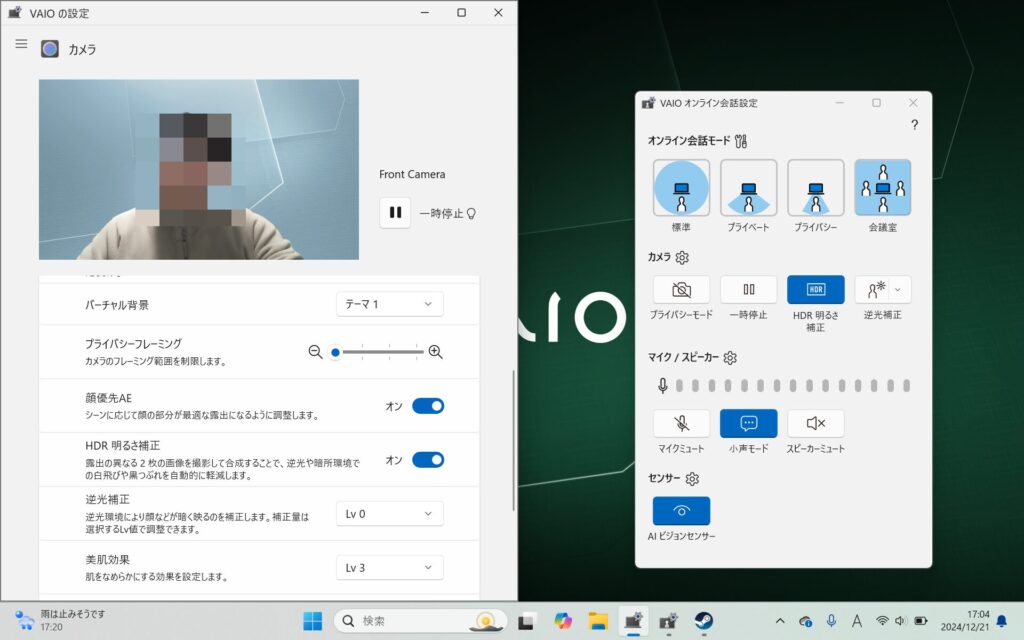Choose the 会議室 conversation mode
Viewport: 1024px width, 640px height.
click(882, 188)
